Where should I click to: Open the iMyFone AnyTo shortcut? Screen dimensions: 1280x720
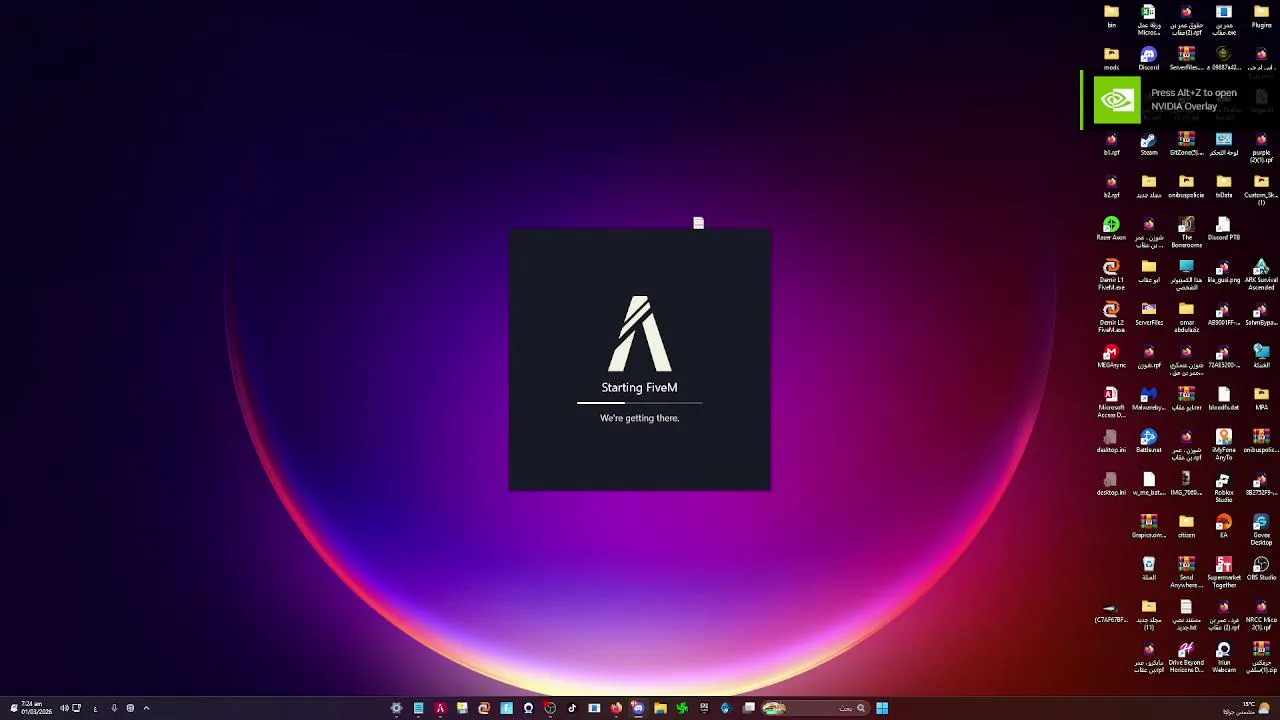pyautogui.click(x=1223, y=445)
